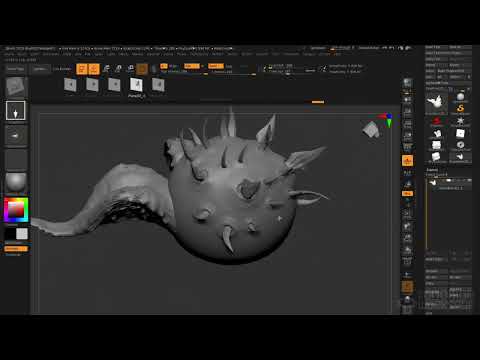Open the Brush menu
The image size is (480, 360).
pyautogui.click(x=22, y=54)
